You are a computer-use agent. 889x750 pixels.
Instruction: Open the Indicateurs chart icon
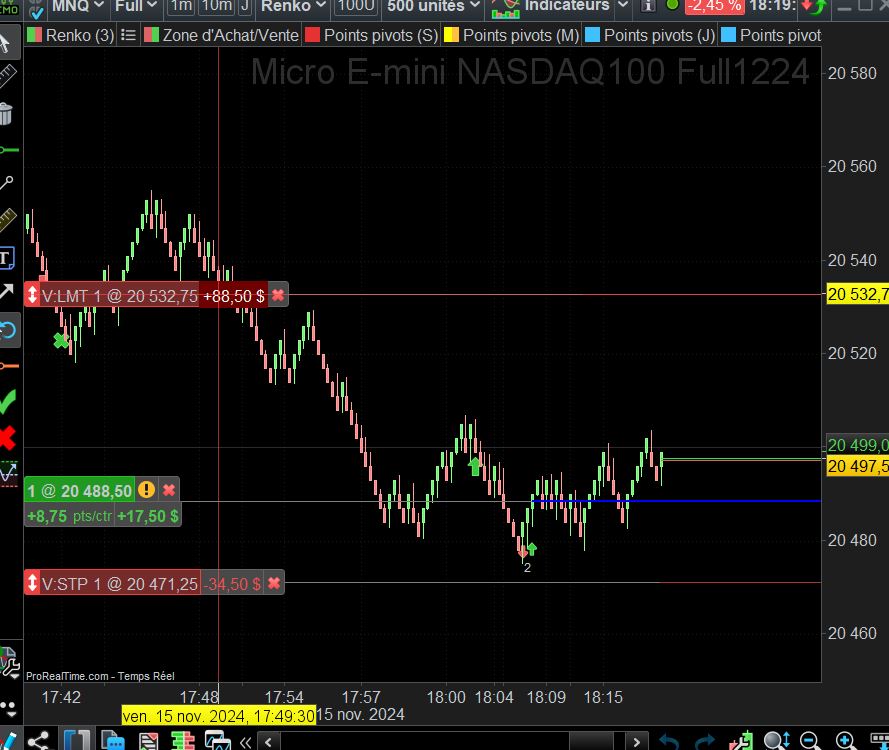(506, 7)
